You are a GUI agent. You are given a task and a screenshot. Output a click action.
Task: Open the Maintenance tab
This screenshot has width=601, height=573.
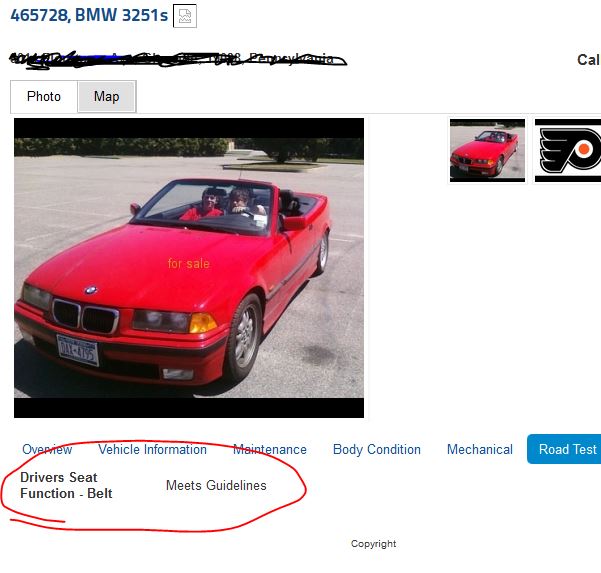270,449
